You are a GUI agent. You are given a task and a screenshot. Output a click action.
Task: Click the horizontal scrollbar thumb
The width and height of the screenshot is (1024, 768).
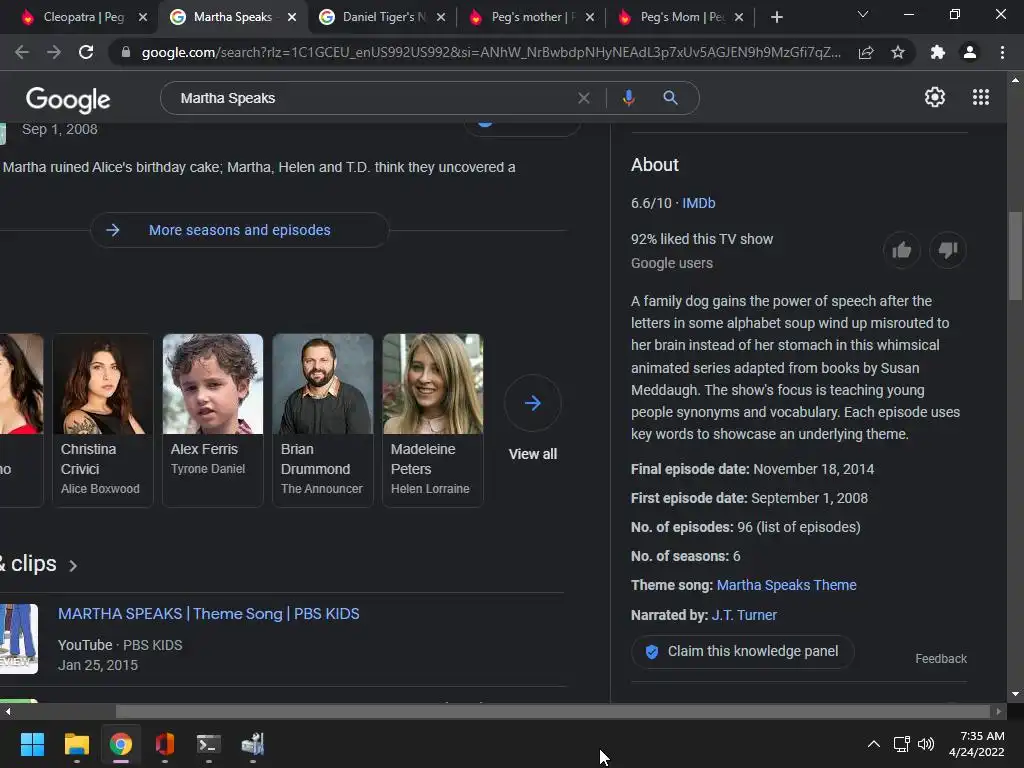point(552,711)
